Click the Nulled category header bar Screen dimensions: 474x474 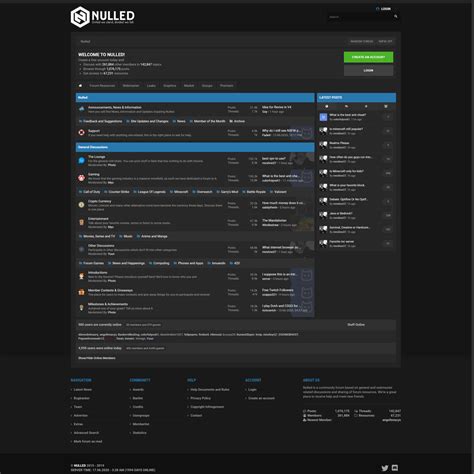point(195,97)
